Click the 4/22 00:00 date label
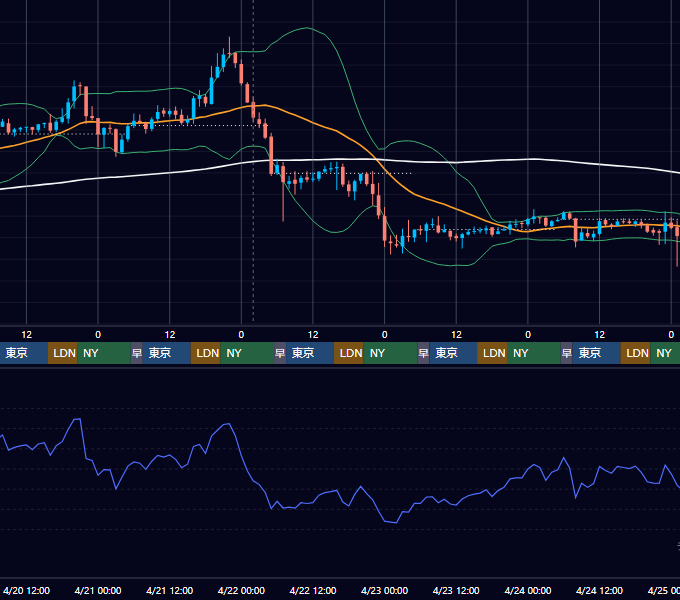 click(x=241, y=590)
